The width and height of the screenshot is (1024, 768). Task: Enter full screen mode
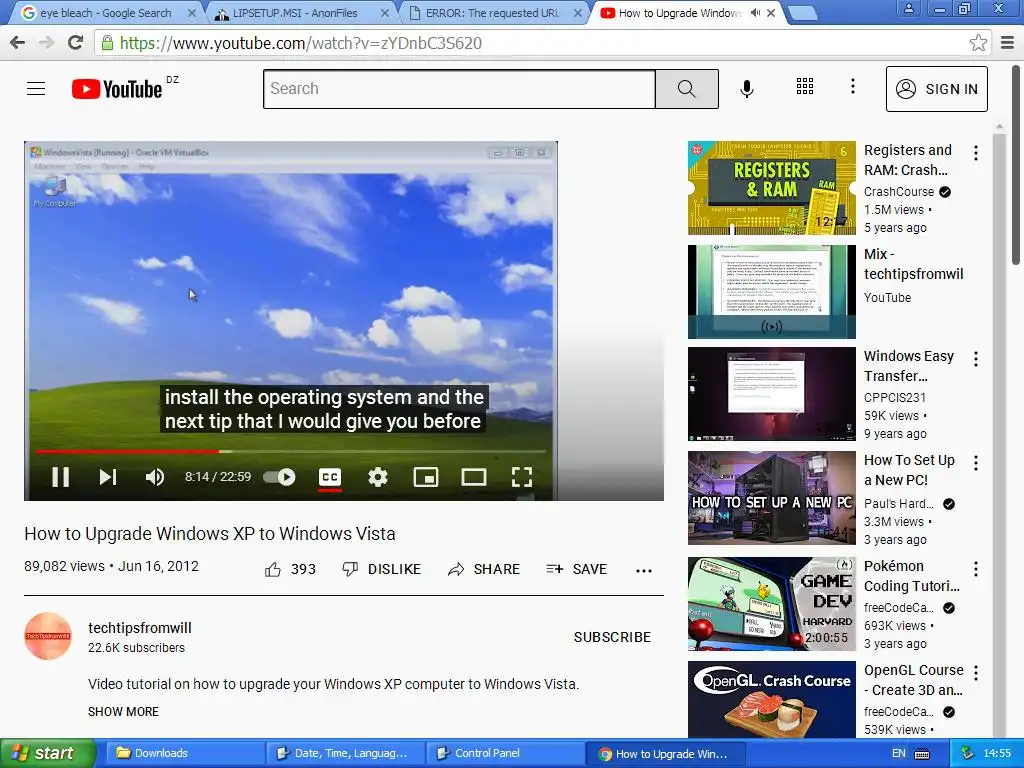tap(521, 477)
